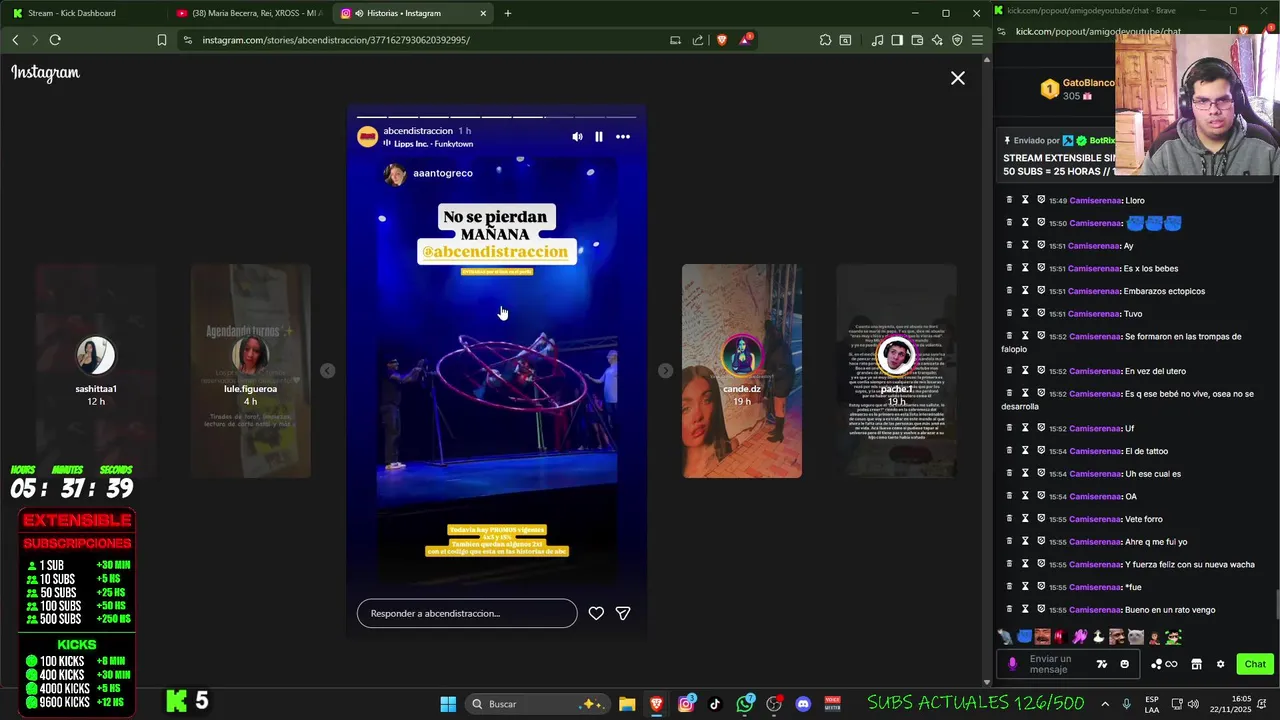The height and width of the screenshot is (720, 1280).
Task: Click the install app icon in address bar
Action: pos(675,40)
